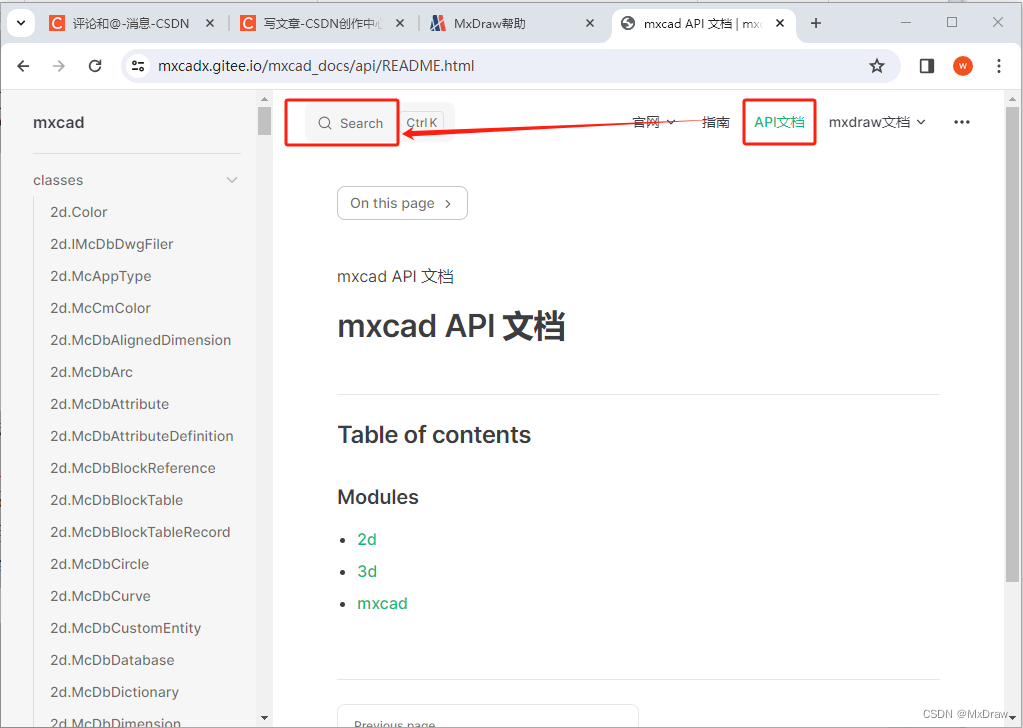Click the Modules heading
The width and height of the screenshot is (1023, 728).
tap(378, 497)
